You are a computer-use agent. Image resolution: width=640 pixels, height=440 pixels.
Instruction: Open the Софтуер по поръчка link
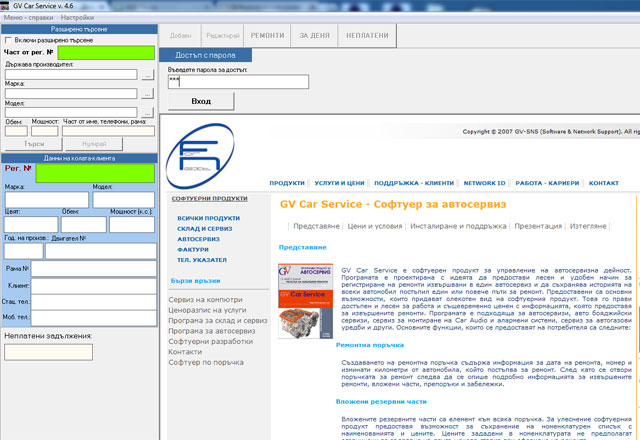206,362
